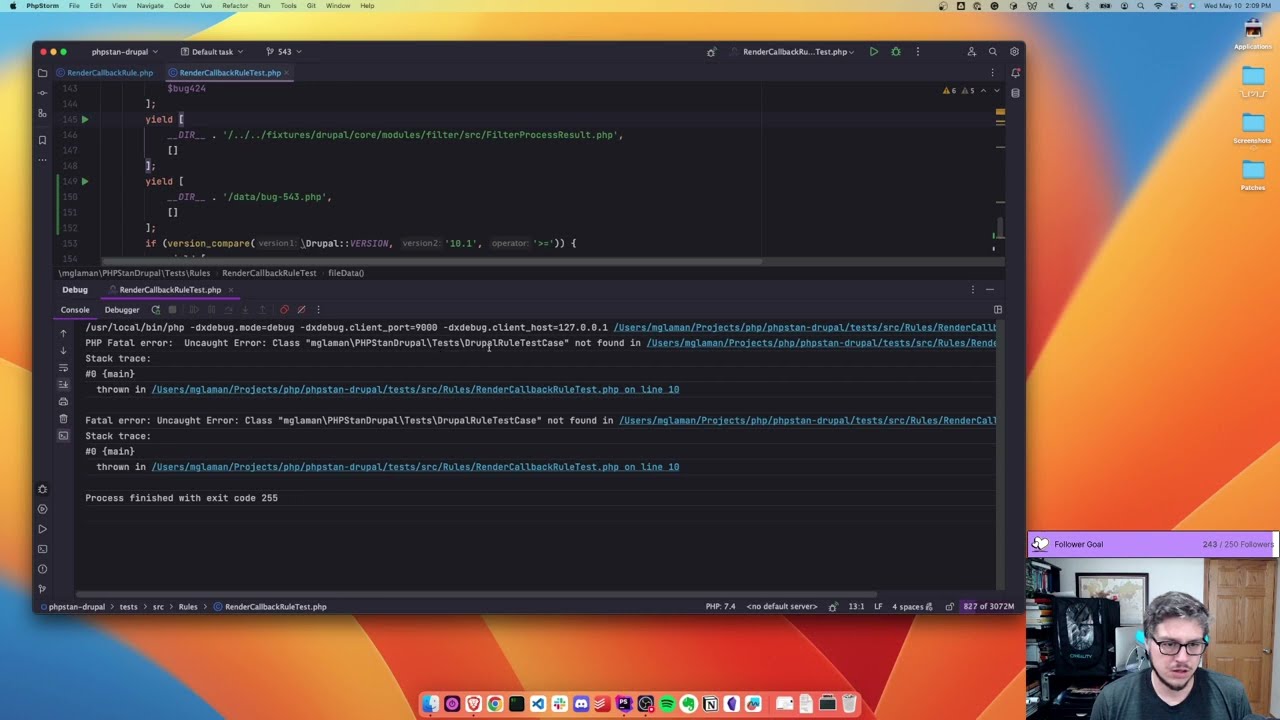Screen dimensions: 1280x720
Task: Open first stack trace link to RenderCallbackRuleTest.php line 10
Action: tap(415, 390)
